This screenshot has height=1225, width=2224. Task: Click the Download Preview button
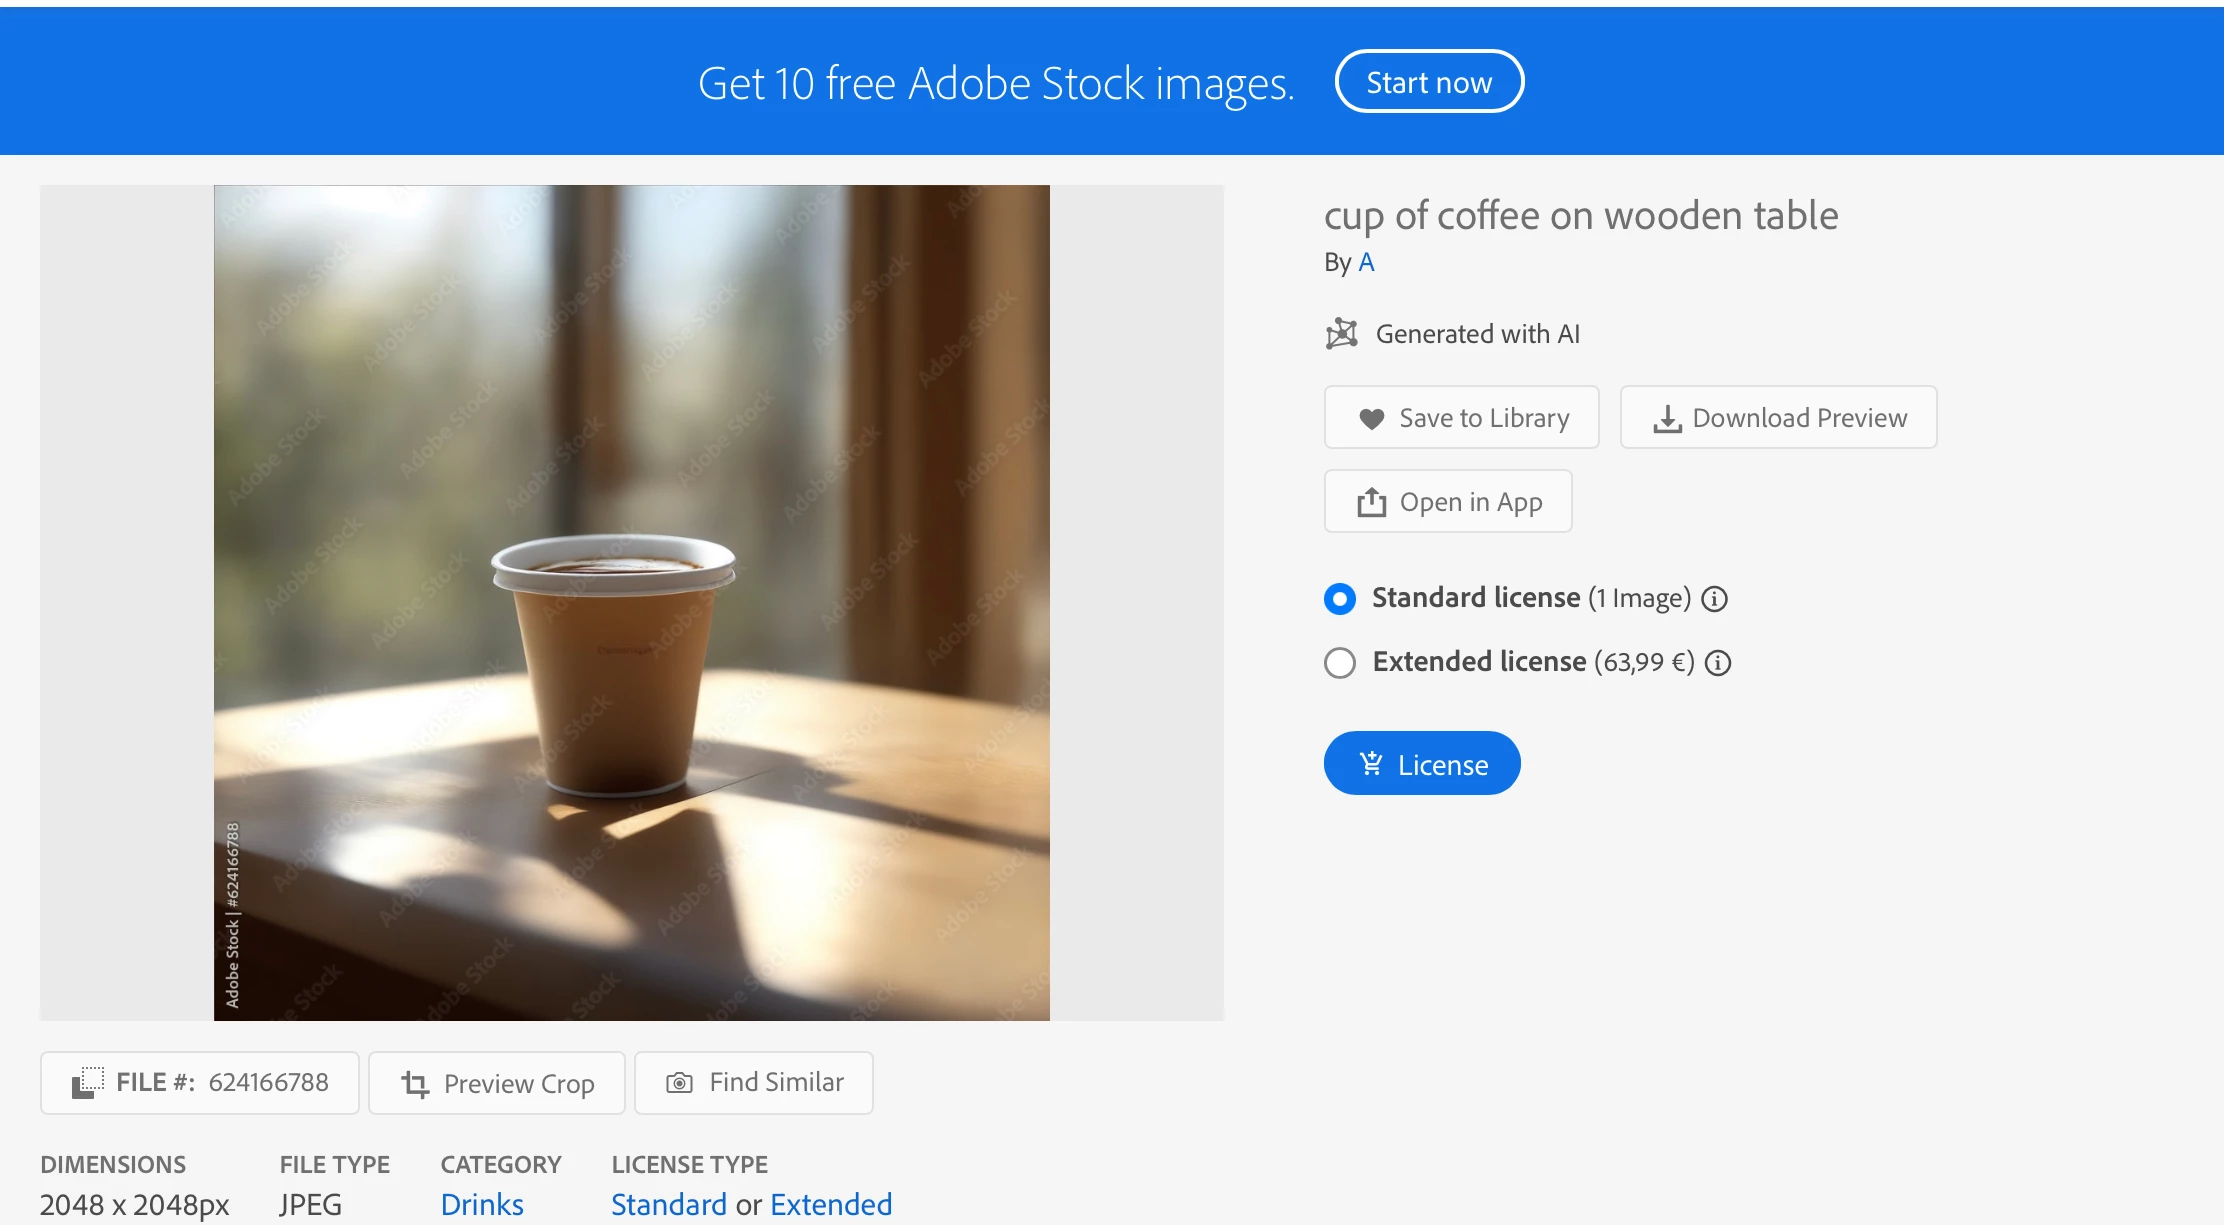(1777, 418)
